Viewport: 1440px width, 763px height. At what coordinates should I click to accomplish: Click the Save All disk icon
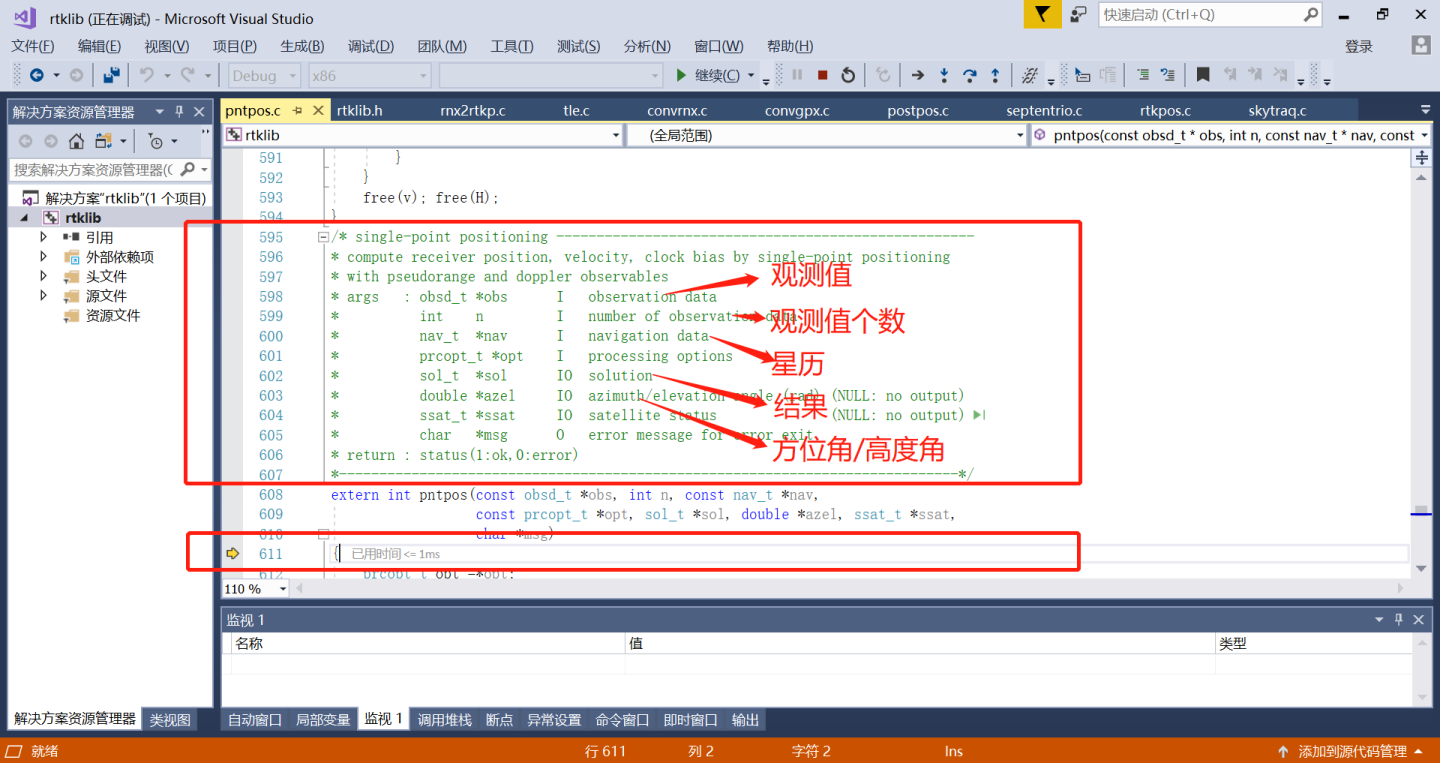pyautogui.click(x=111, y=75)
